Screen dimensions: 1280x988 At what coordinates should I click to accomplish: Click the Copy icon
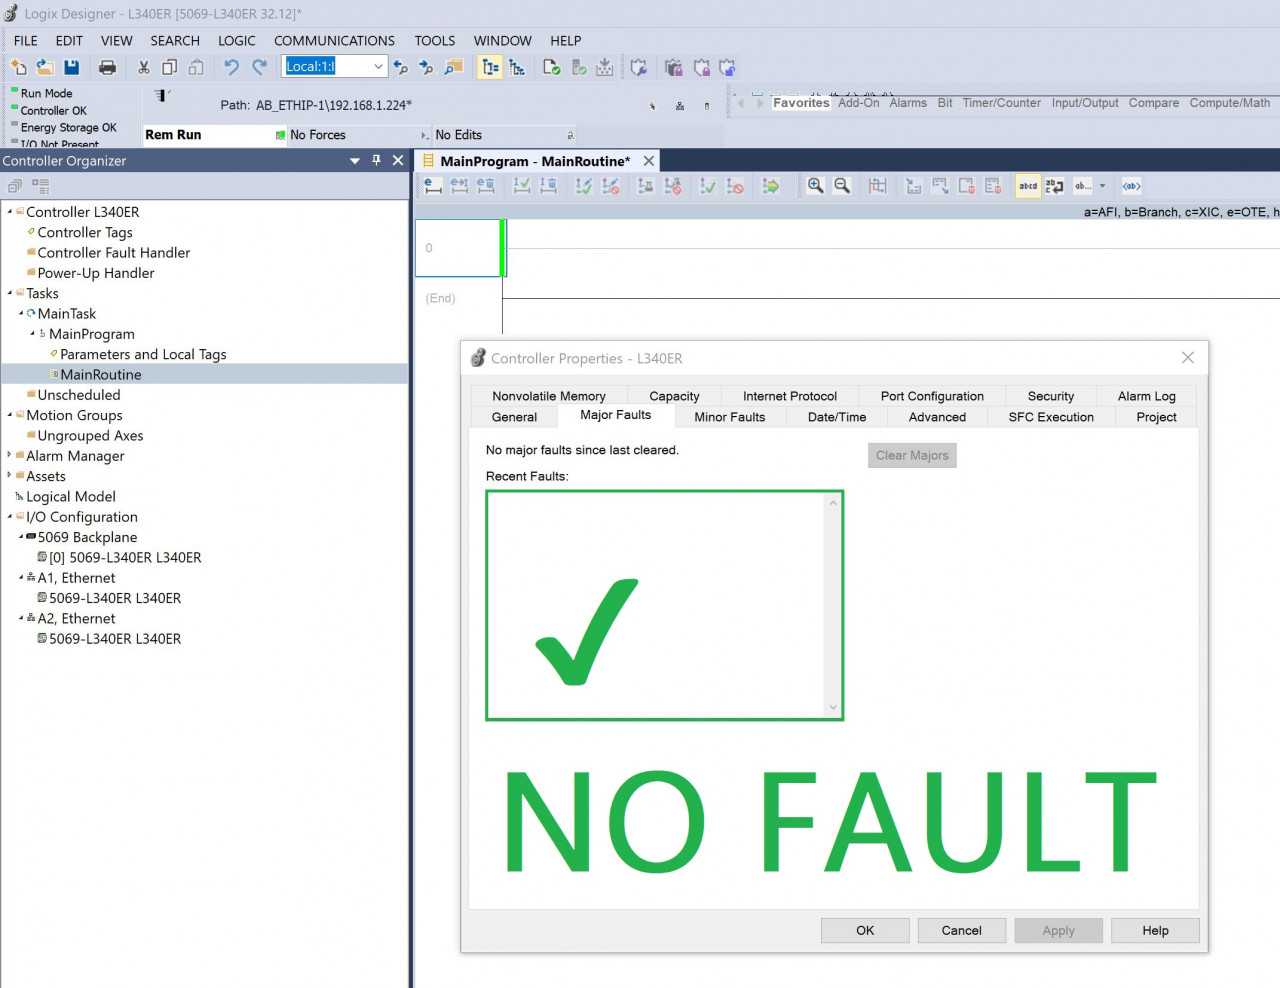point(169,67)
